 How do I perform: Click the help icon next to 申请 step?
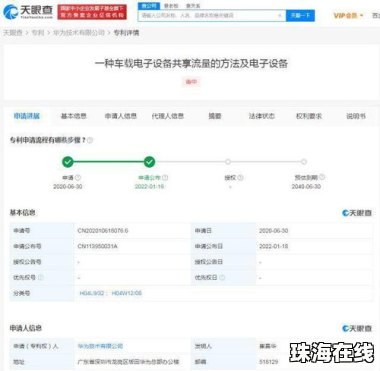click(x=78, y=178)
